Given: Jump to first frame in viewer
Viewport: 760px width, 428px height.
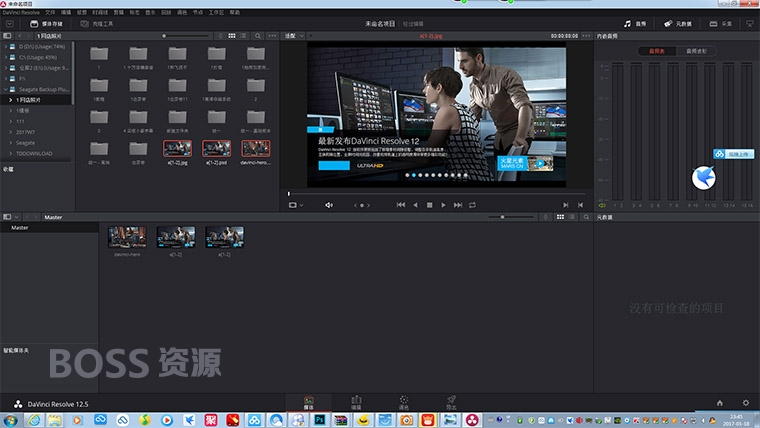Looking at the screenshot, I should (401, 205).
